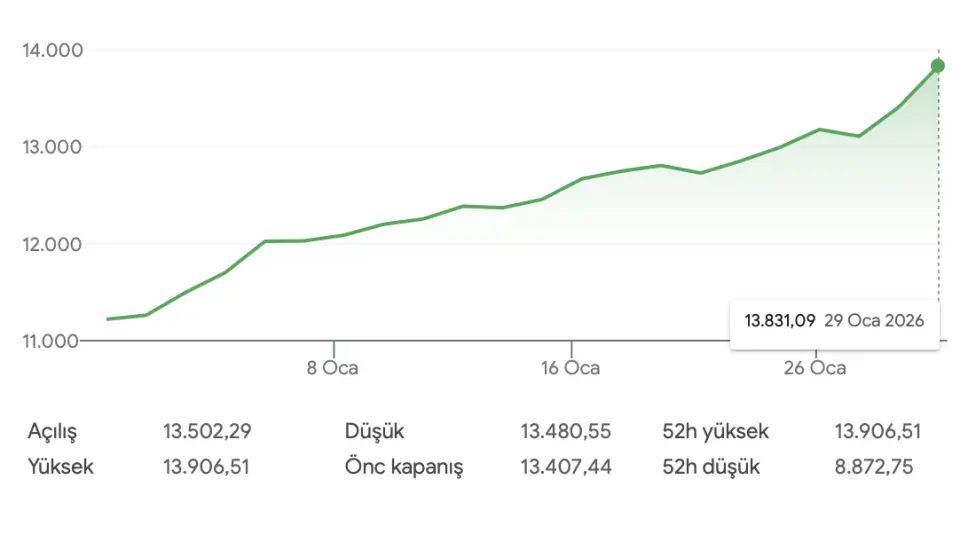The image size is (960, 550).
Task: Click the Yüksek label below Açılış
Action: pyautogui.click(x=61, y=466)
